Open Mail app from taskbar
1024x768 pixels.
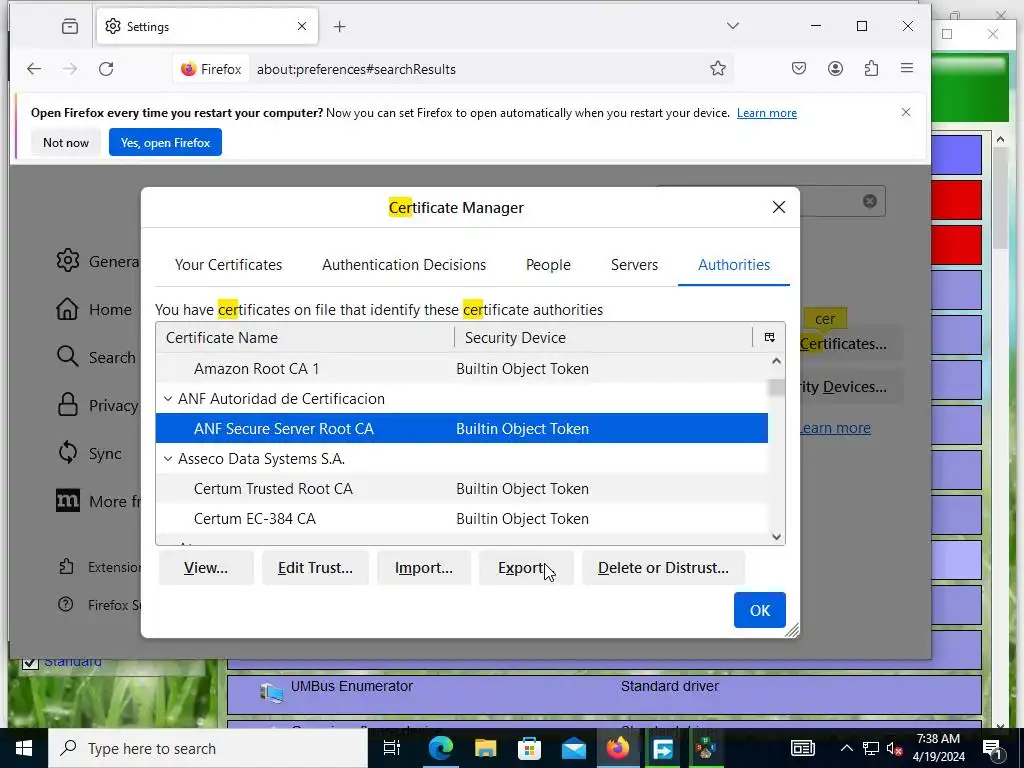[x=574, y=748]
